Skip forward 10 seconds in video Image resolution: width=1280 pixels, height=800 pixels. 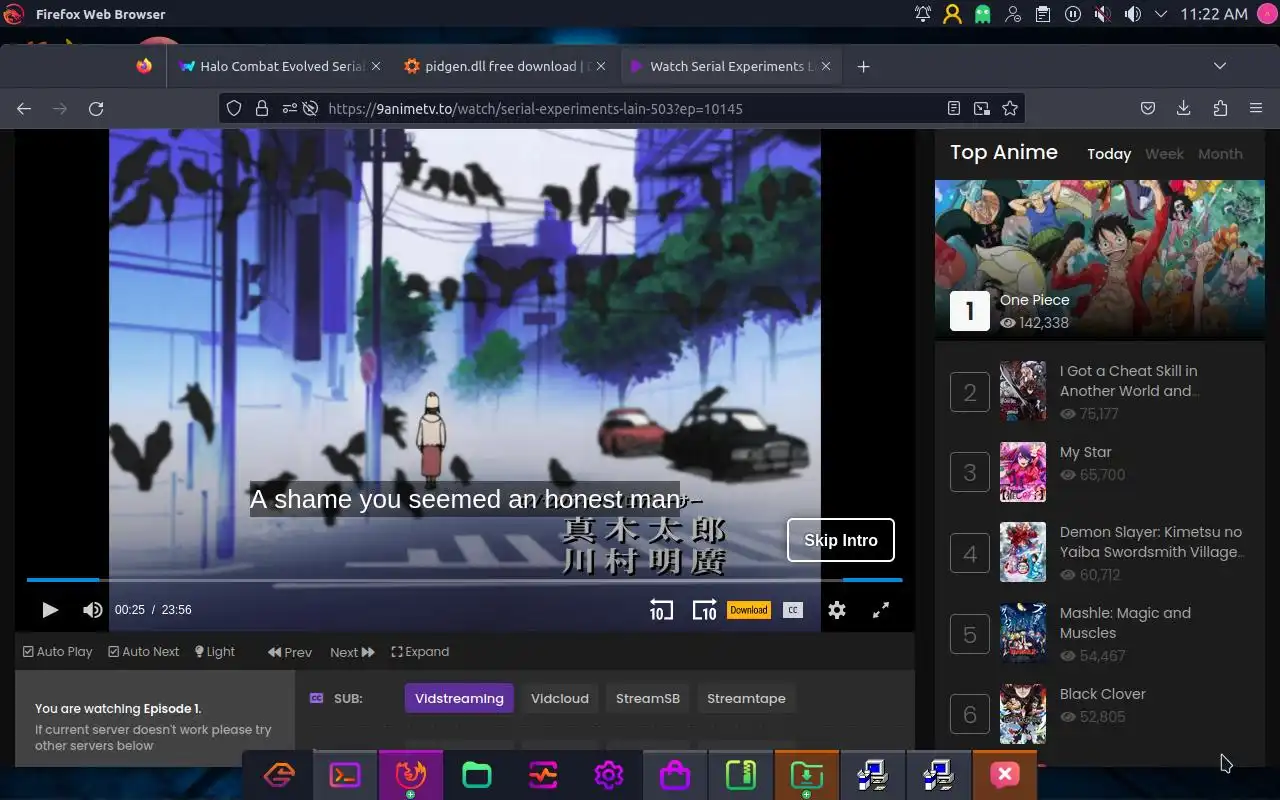(x=704, y=609)
